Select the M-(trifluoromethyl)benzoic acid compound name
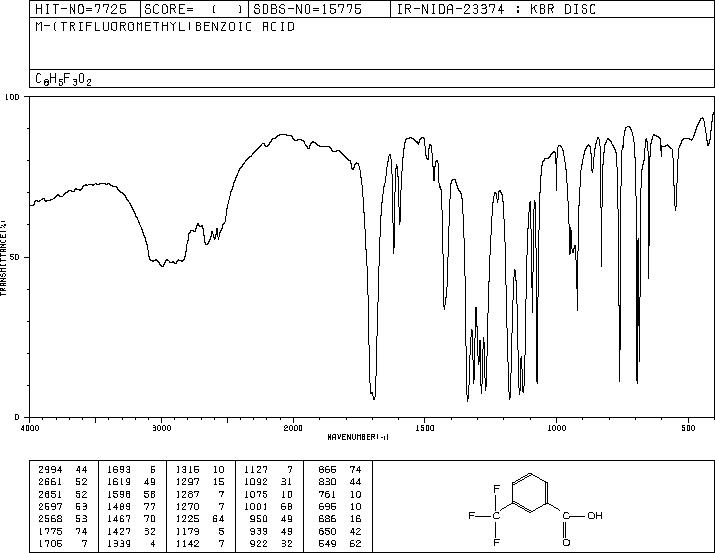715x553 pixels. (x=165, y=26)
